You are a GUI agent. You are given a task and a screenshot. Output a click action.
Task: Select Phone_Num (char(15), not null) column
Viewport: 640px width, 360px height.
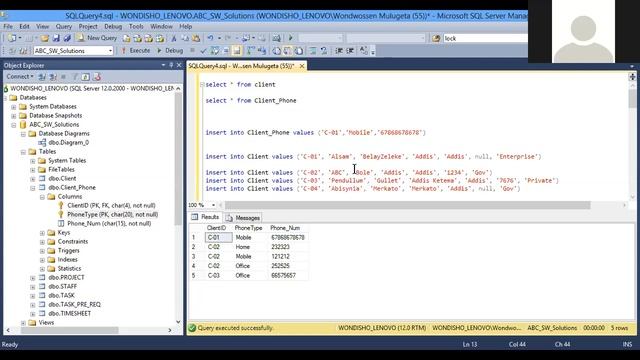(109, 224)
